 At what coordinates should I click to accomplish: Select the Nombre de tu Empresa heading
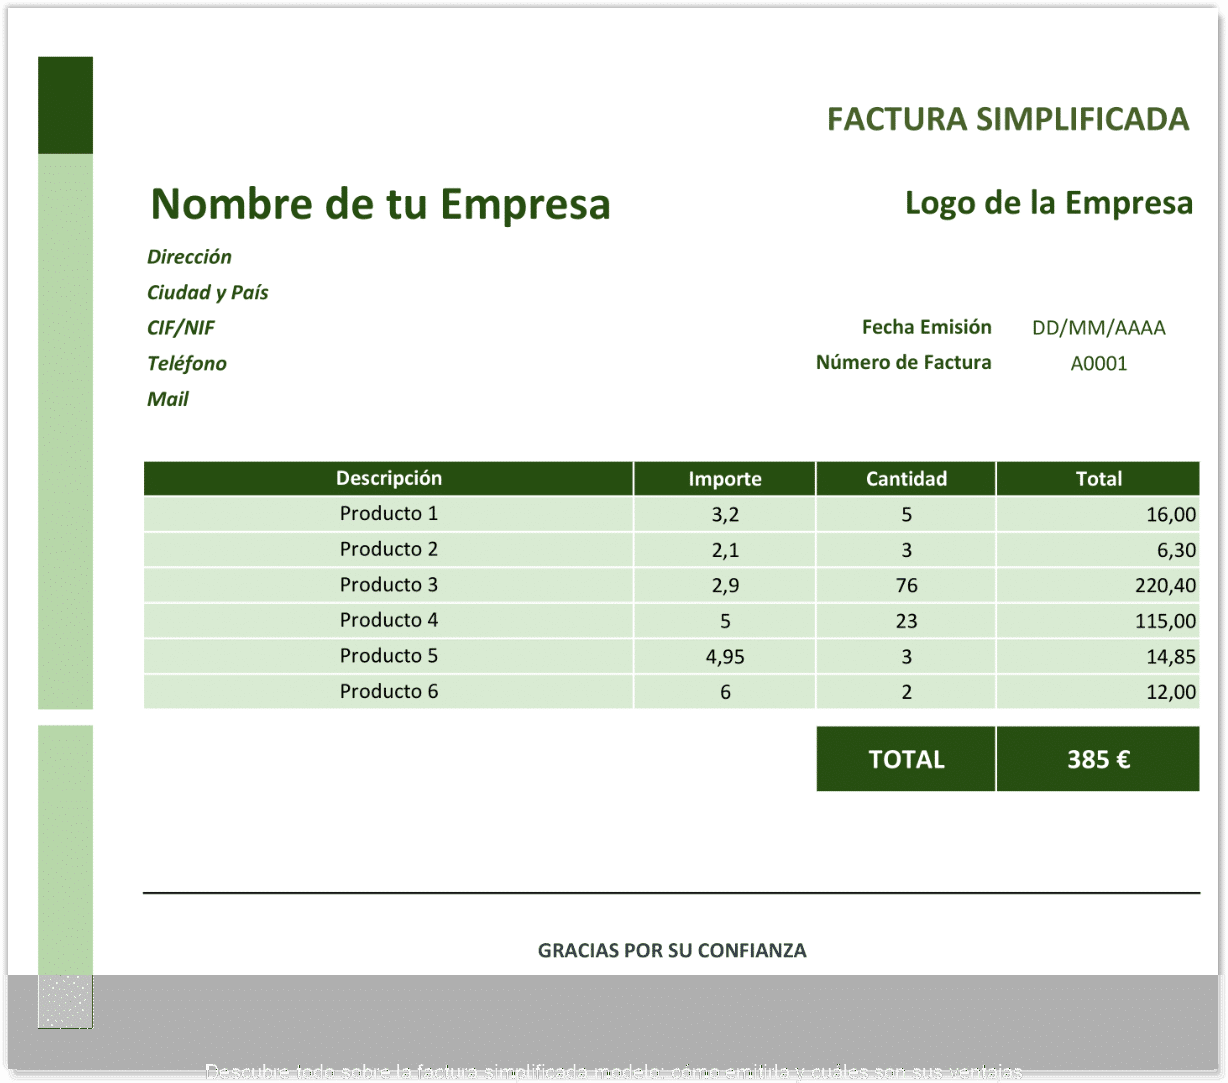click(380, 204)
